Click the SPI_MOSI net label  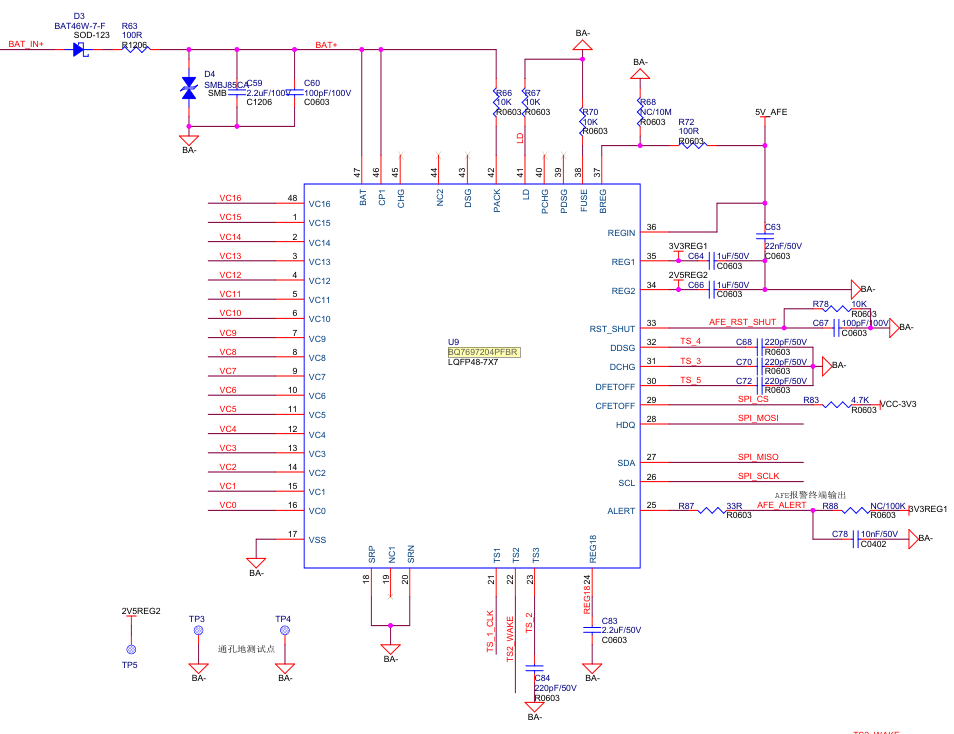point(758,418)
